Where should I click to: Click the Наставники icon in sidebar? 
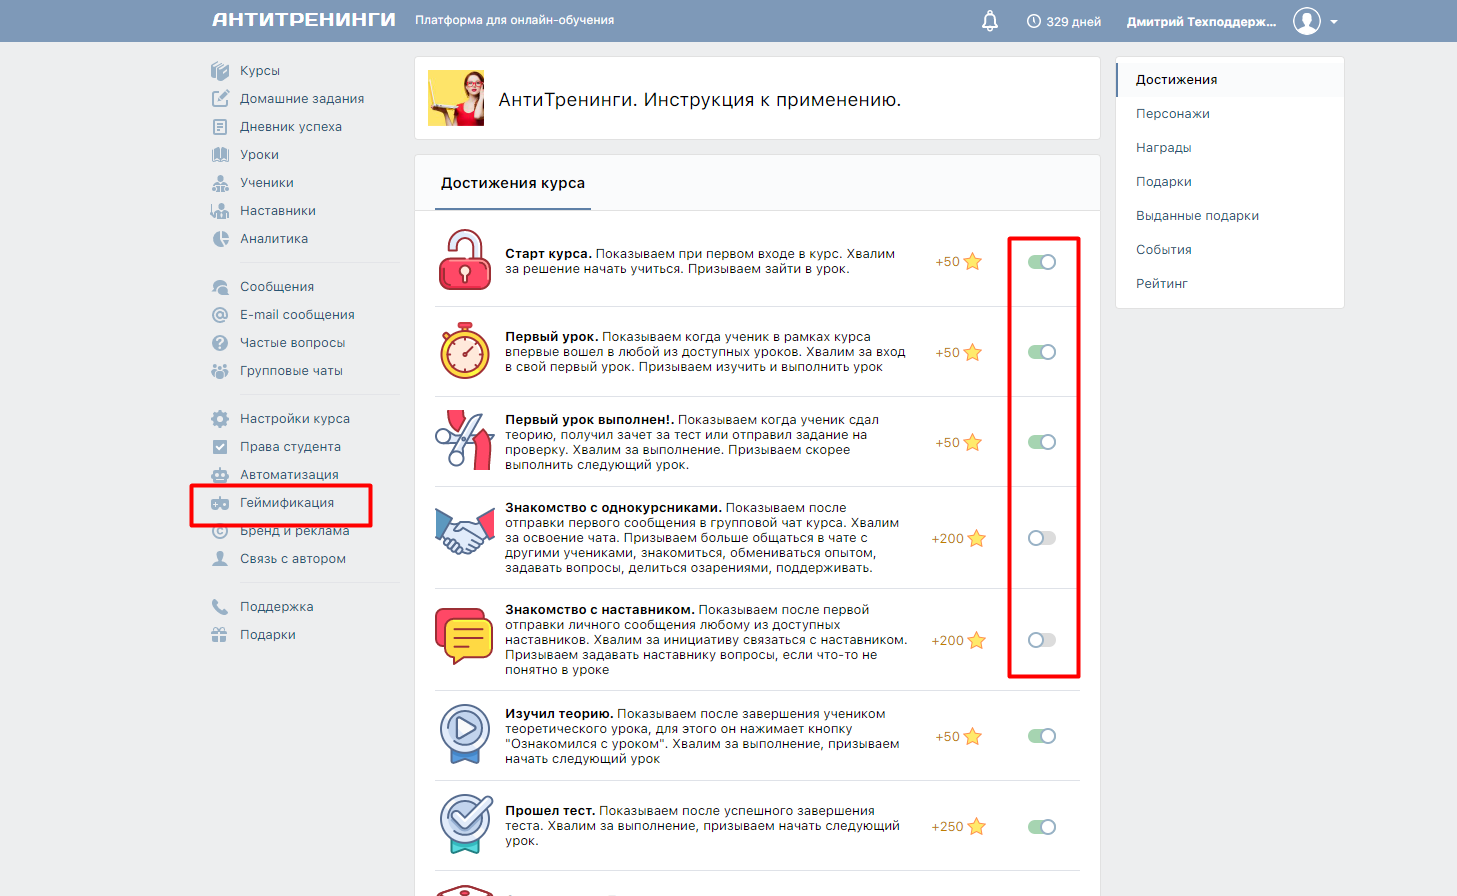point(220,211)
